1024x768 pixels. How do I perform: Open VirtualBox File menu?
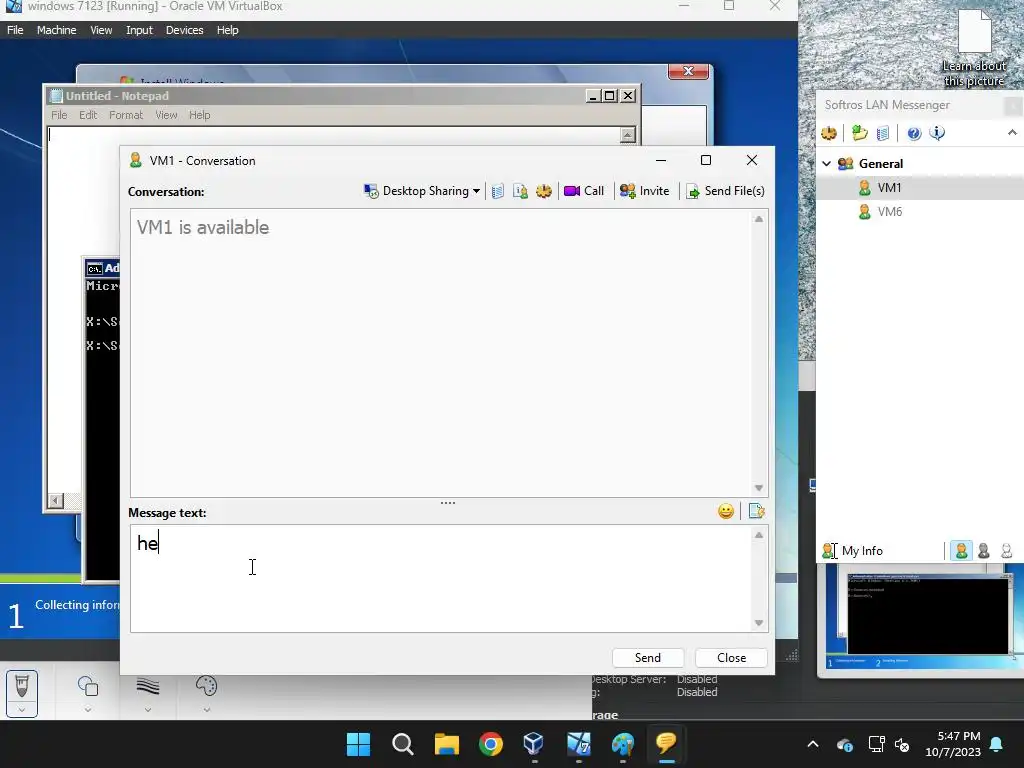[x=15, y=30]
